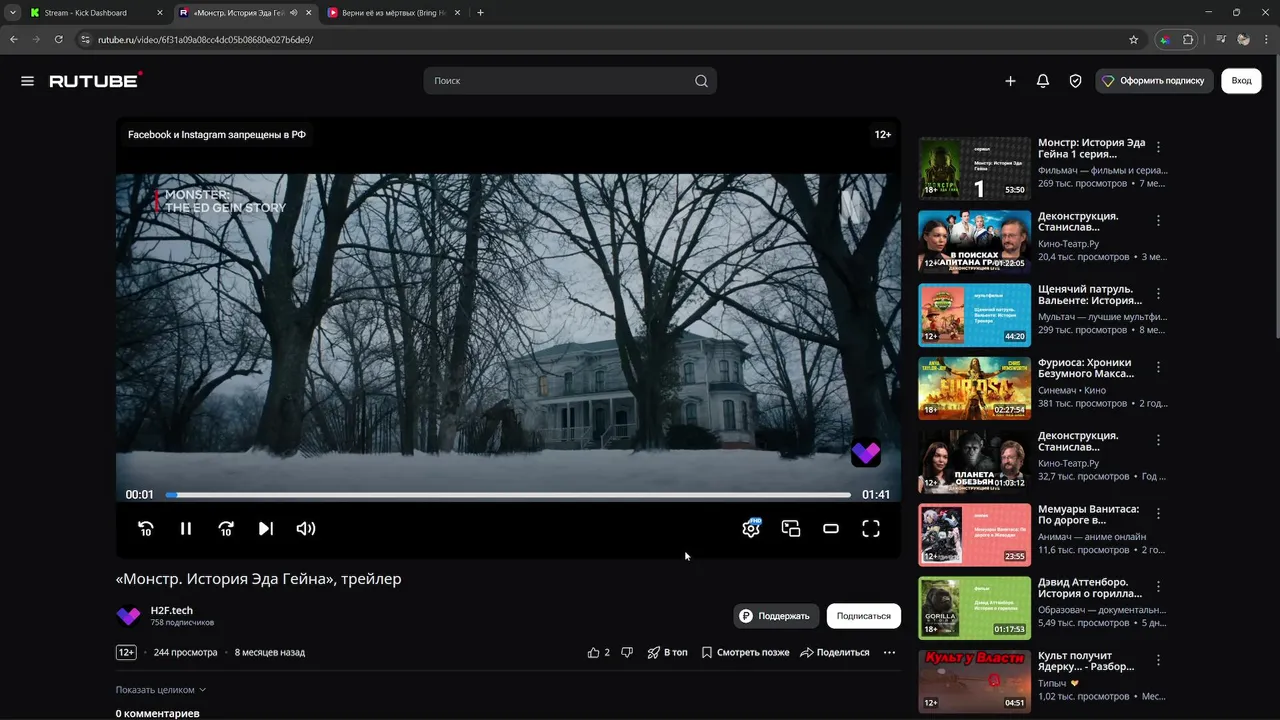1280x720 pixels.
Task: Click the plus upload icon in header
Action: click(x=1010, y=81)
